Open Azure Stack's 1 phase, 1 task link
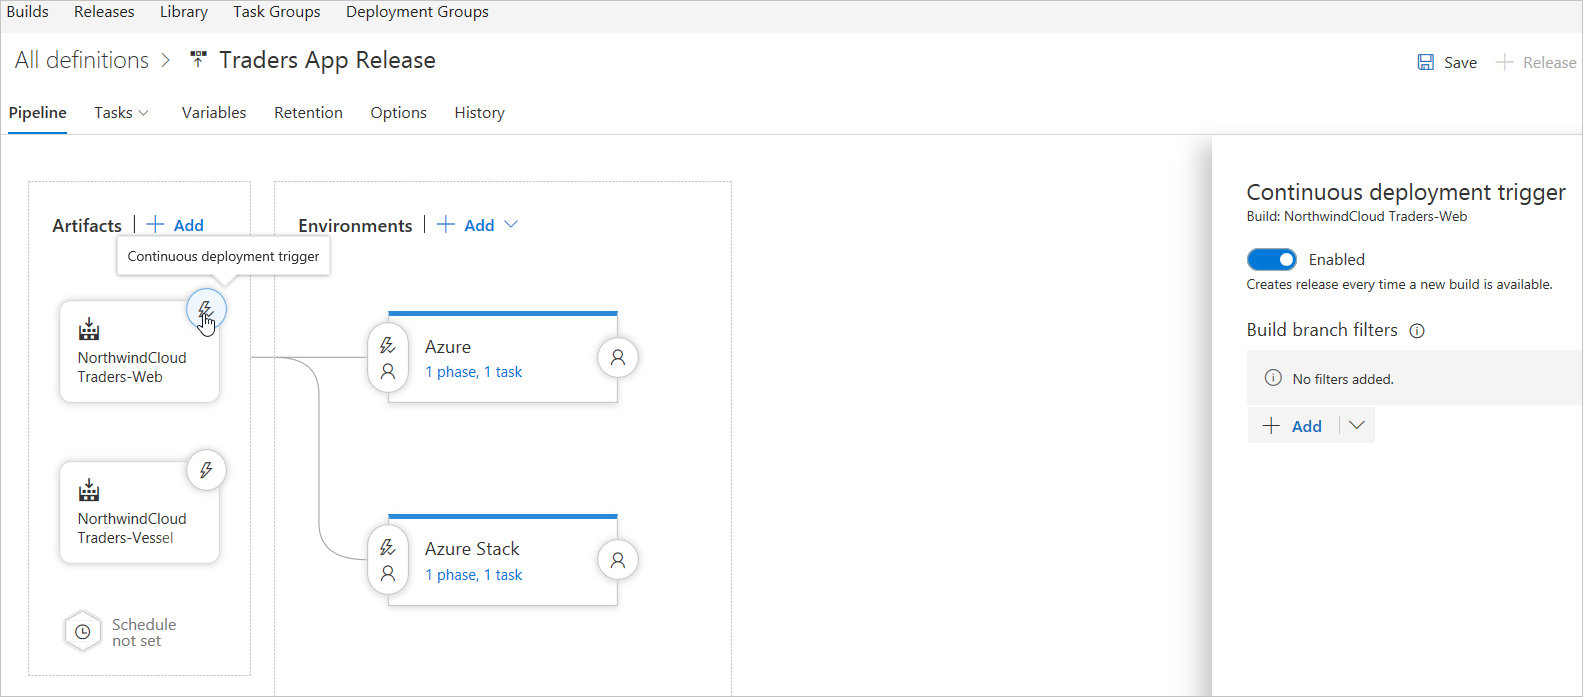Screen dimensions: 1583x697 (473, 575)
